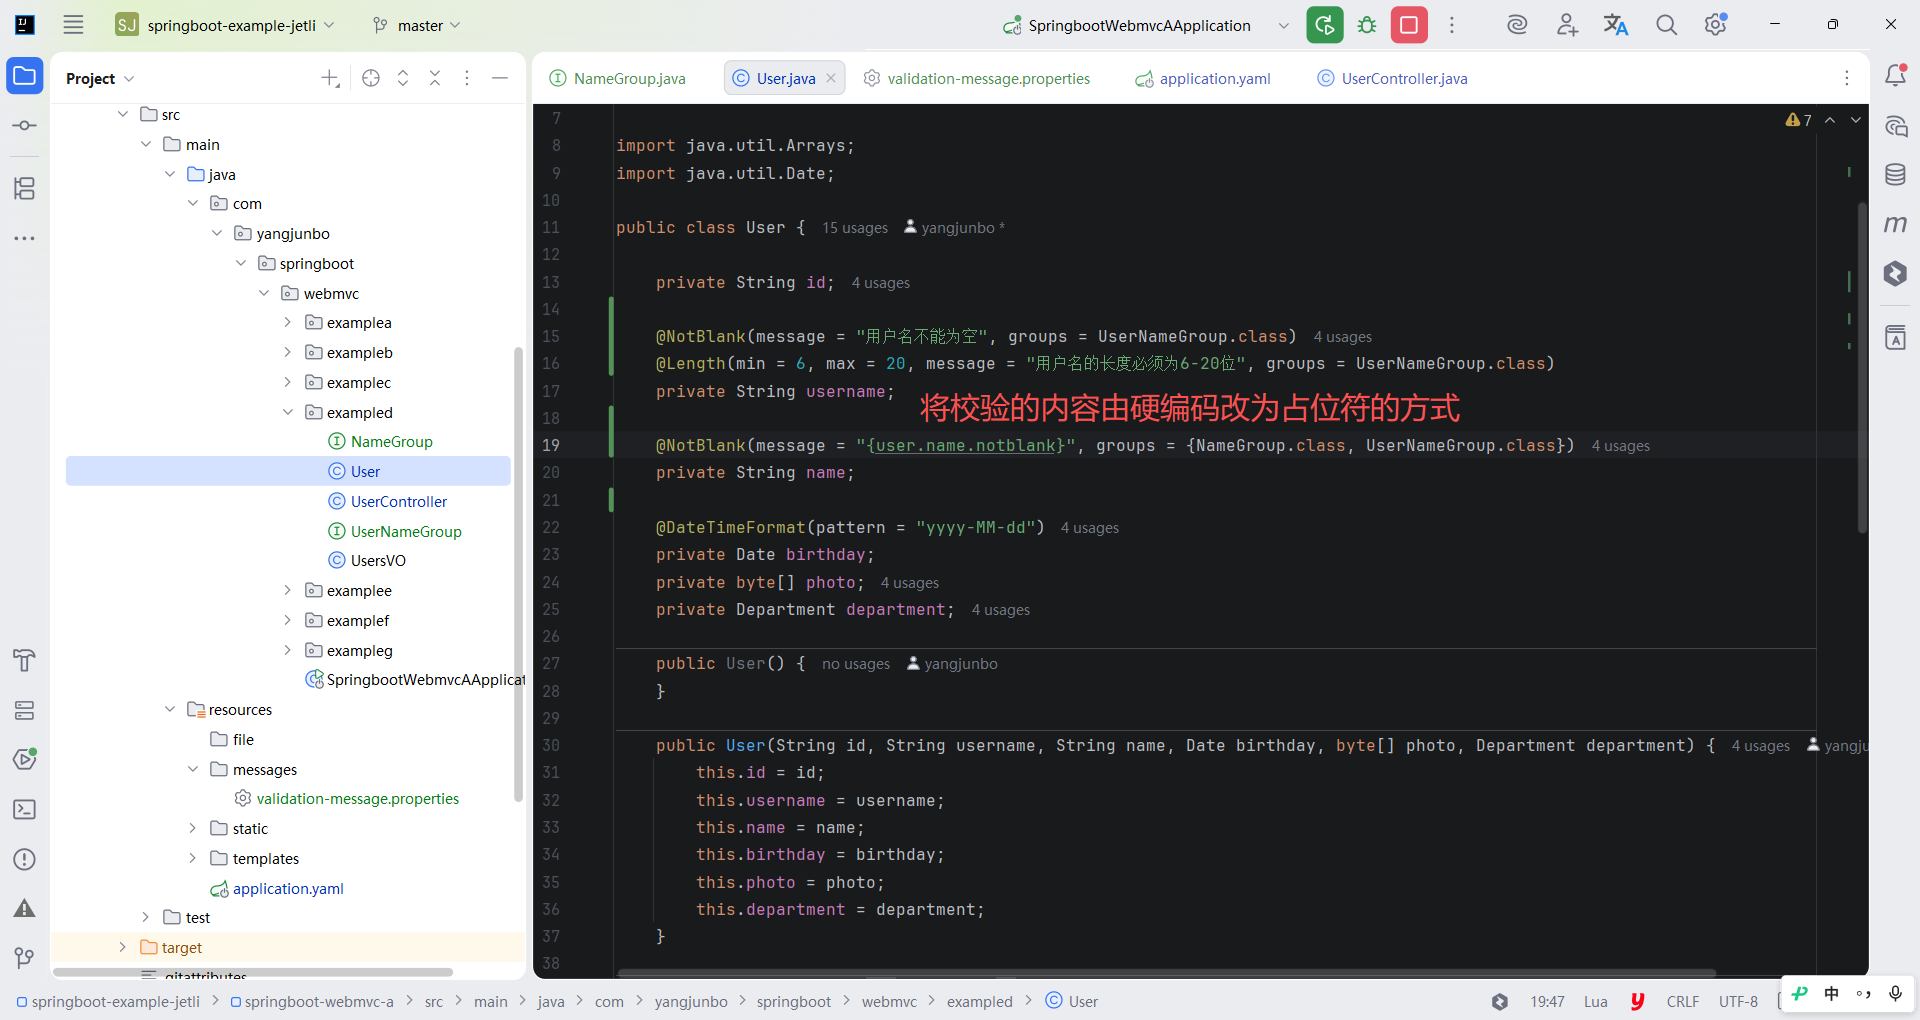Switch to NameGroup.java tab

click(618, 78)
